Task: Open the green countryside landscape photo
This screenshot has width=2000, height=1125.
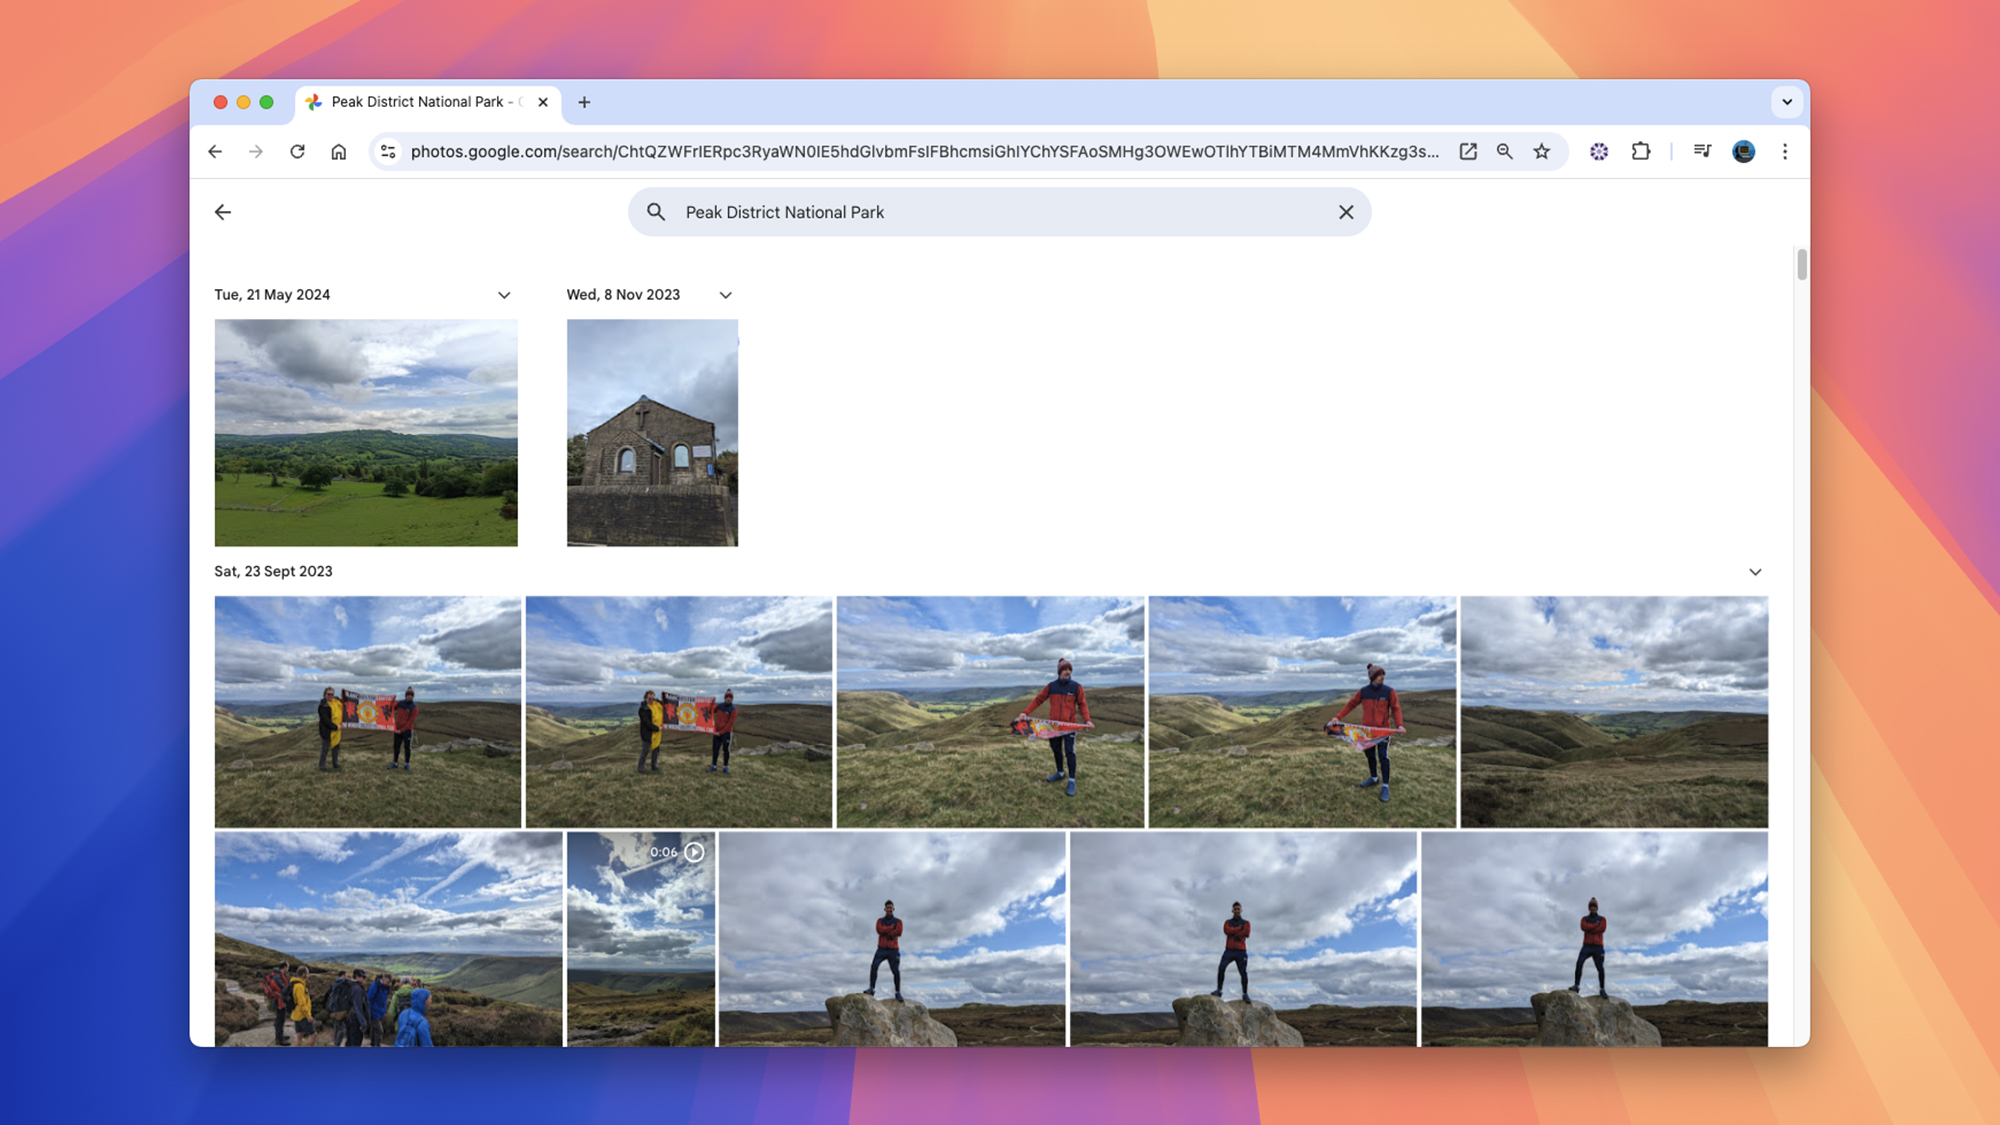Action: [366, 433]
